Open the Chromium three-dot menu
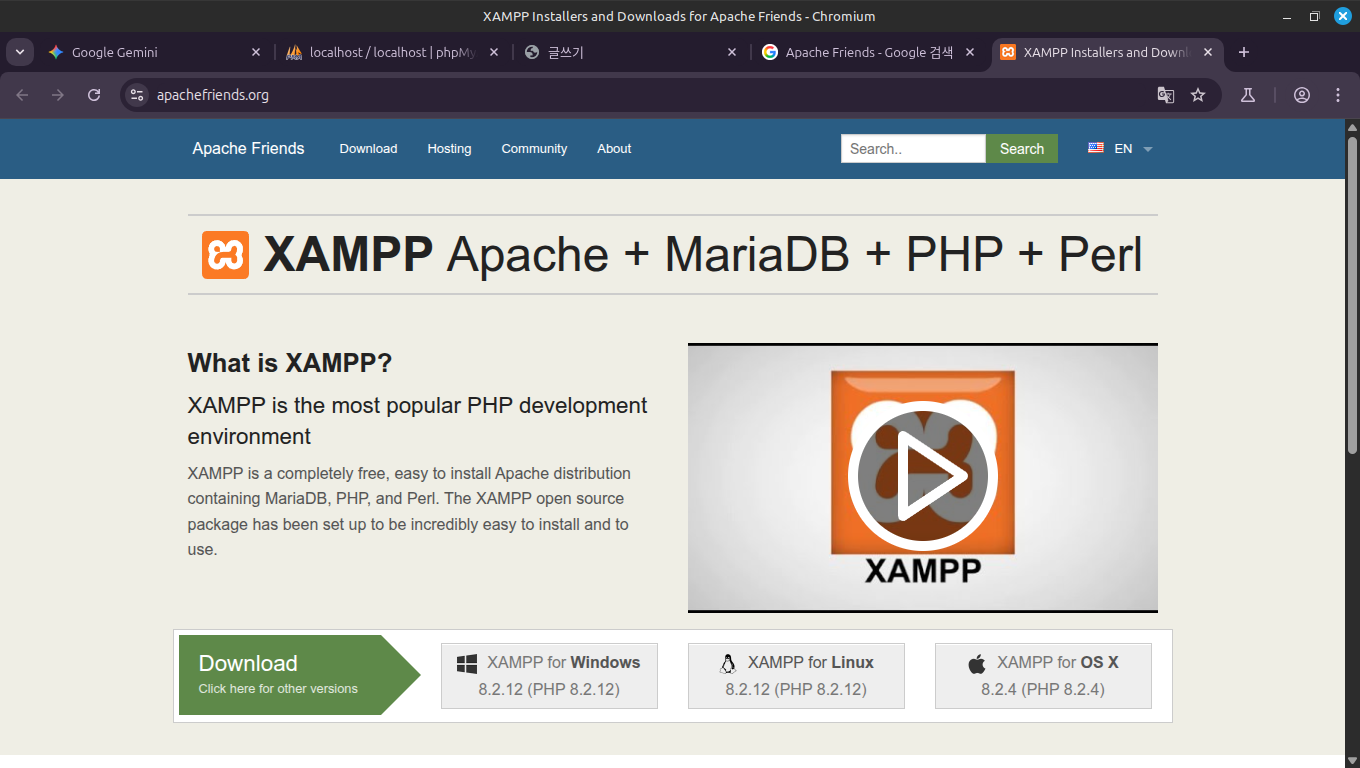The height and width of the screenshot is (768, 1360). pyautogui.click(x=1338, y=95)
